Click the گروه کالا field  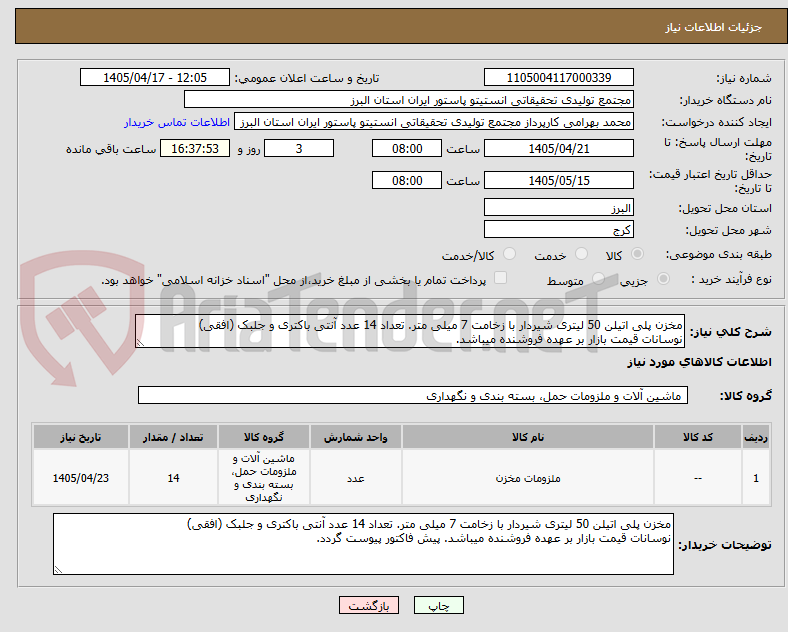413,395
